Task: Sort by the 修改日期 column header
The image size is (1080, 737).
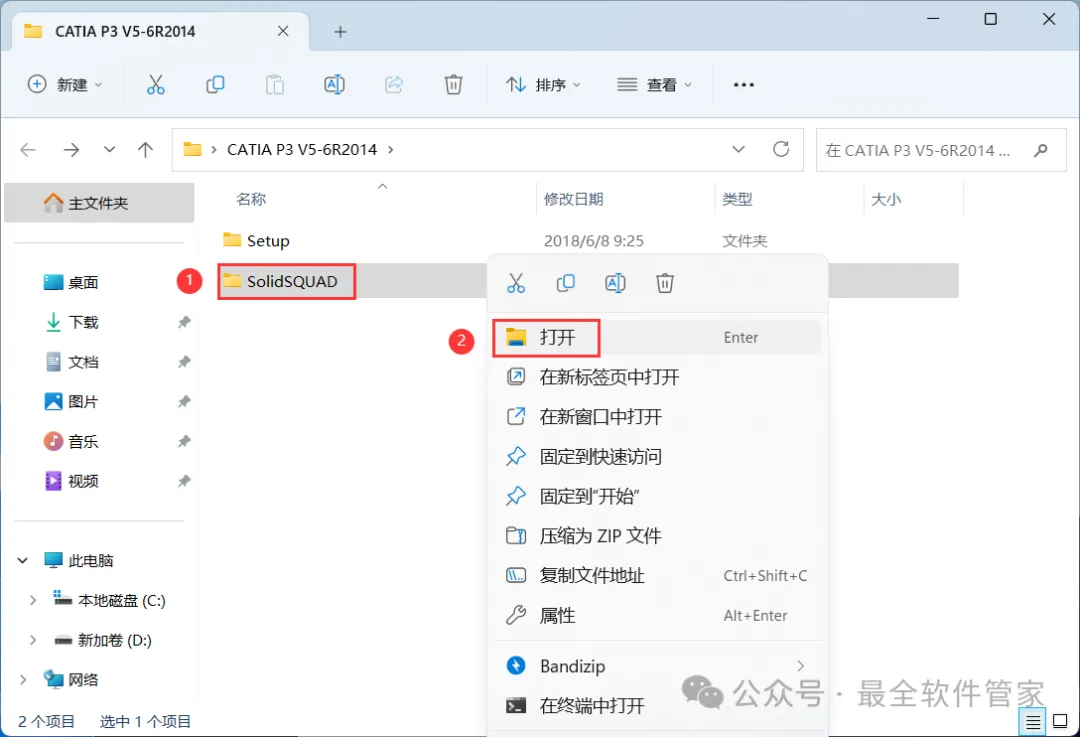Action: click(574, 199)
